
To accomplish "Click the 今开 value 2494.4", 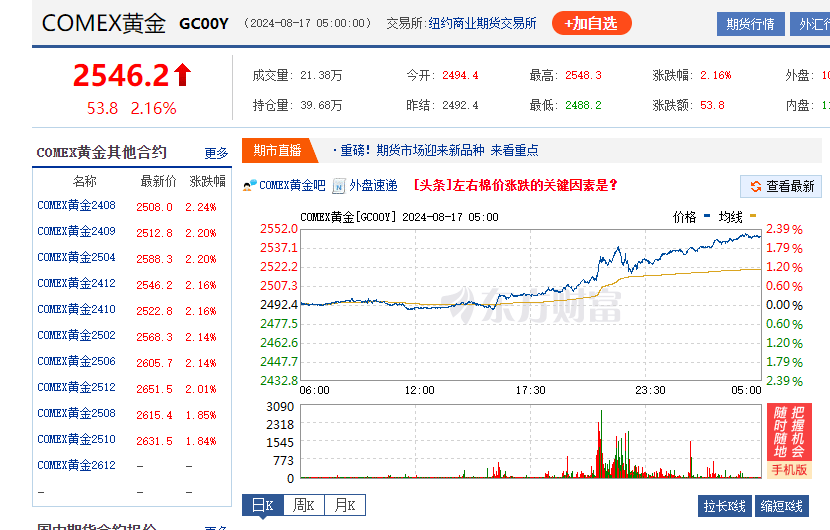I will point(460,75).
